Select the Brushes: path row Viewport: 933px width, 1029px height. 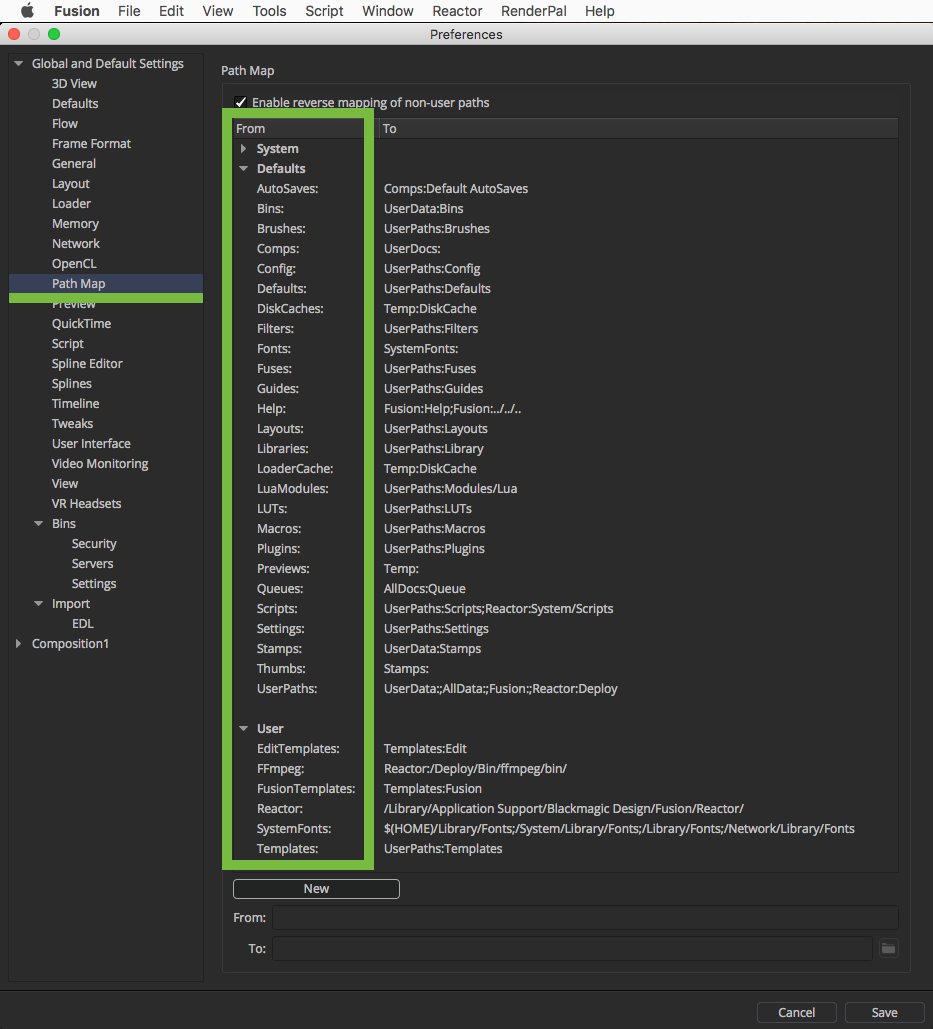281,229
